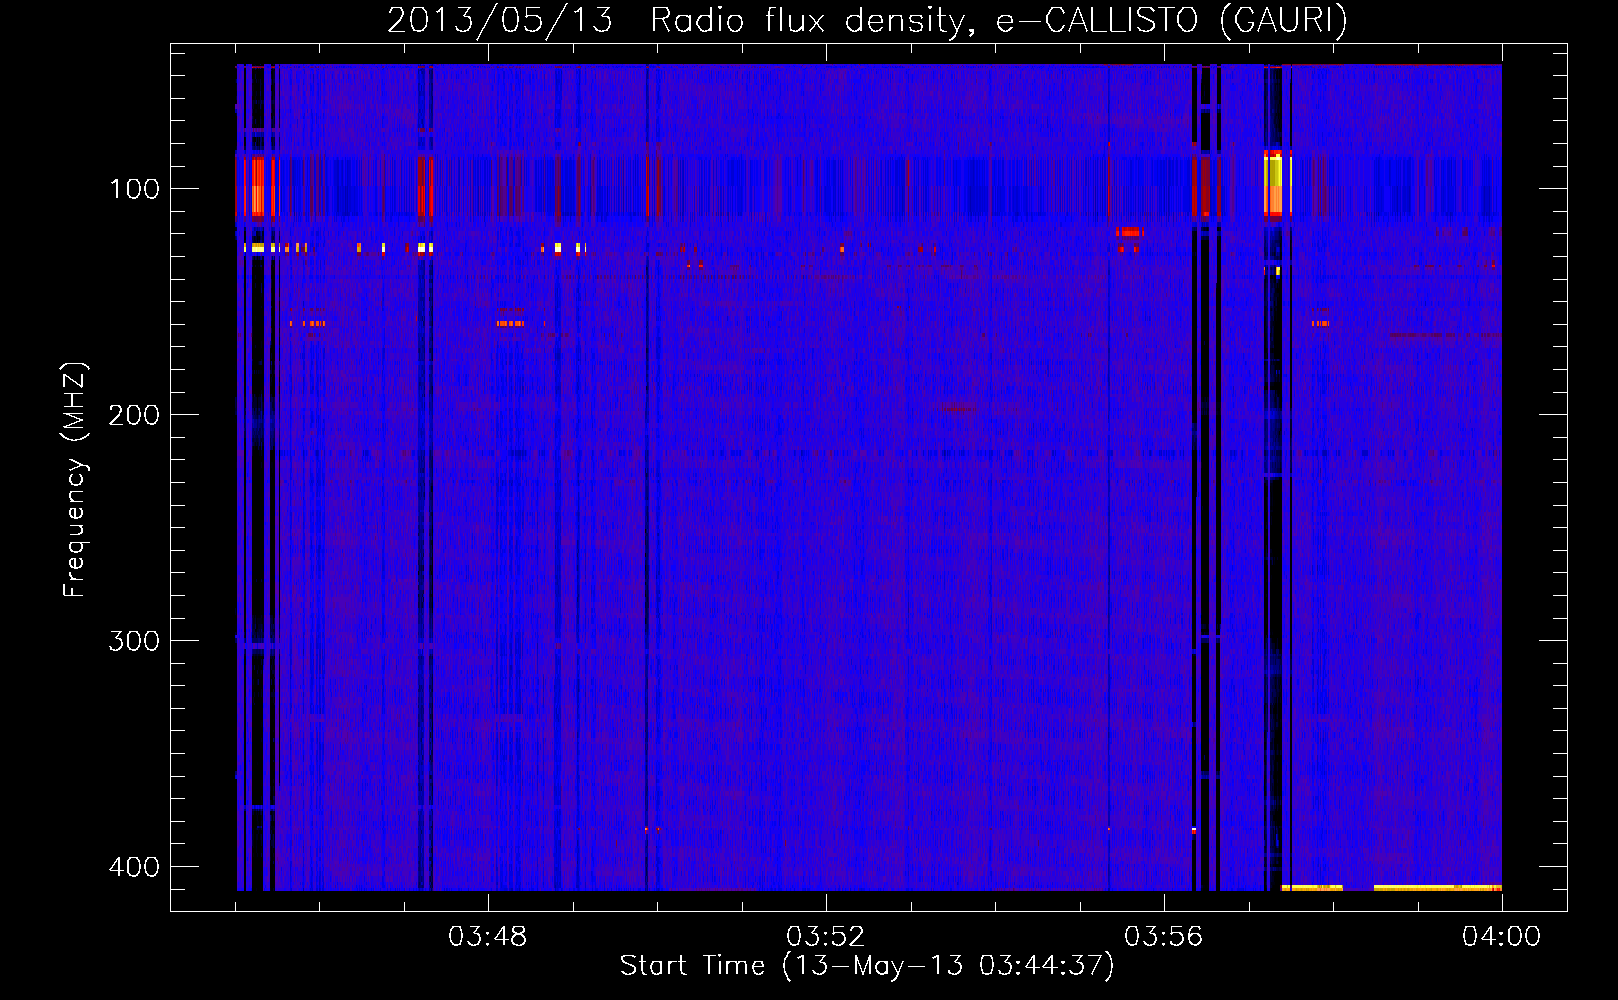Click the yellow strip at the spectrogram's bottom right
Viewport: 1618px width, 1000px height.
point(1437,887)
